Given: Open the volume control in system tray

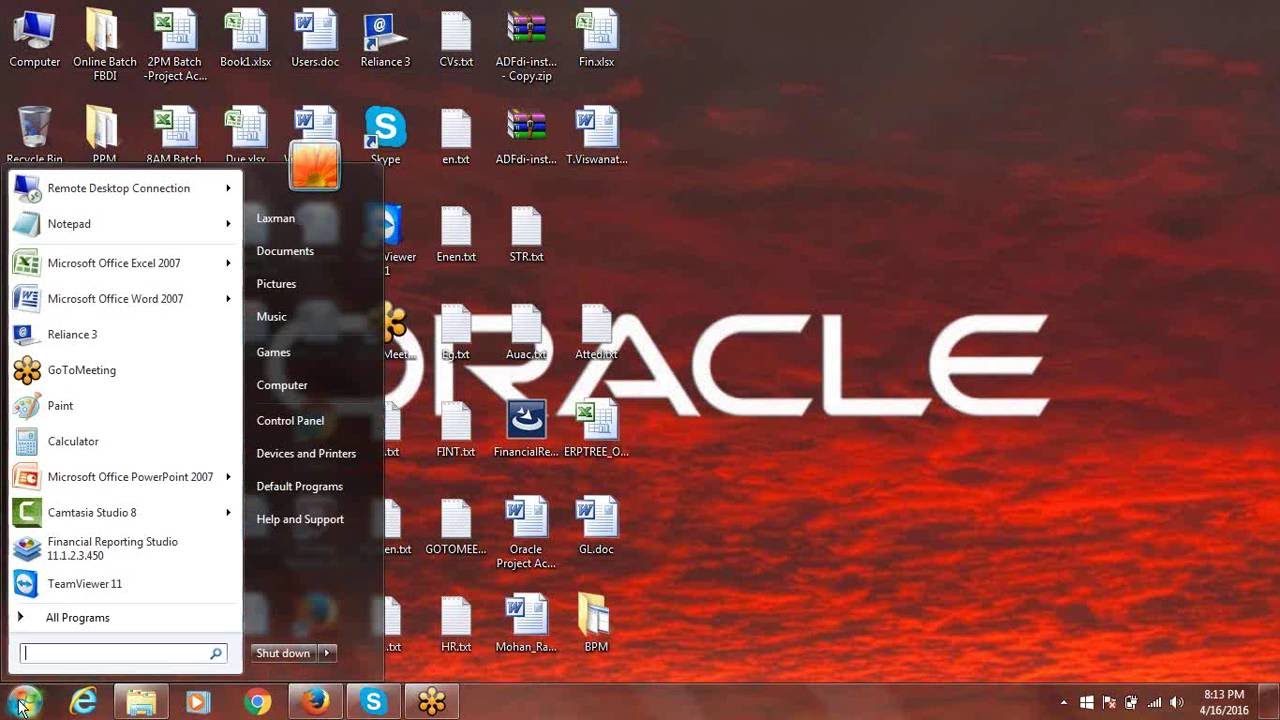Looking at the screenshot, I should [1177, 703].
